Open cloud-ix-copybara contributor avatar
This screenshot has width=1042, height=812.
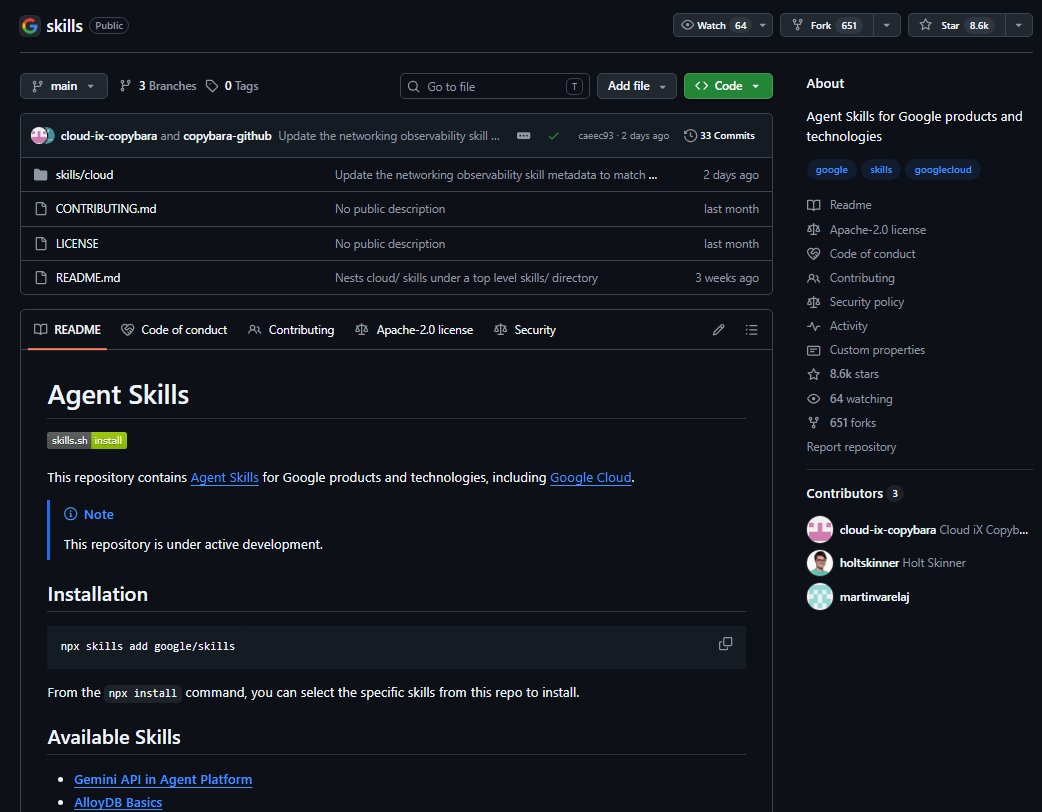[819, 530]
